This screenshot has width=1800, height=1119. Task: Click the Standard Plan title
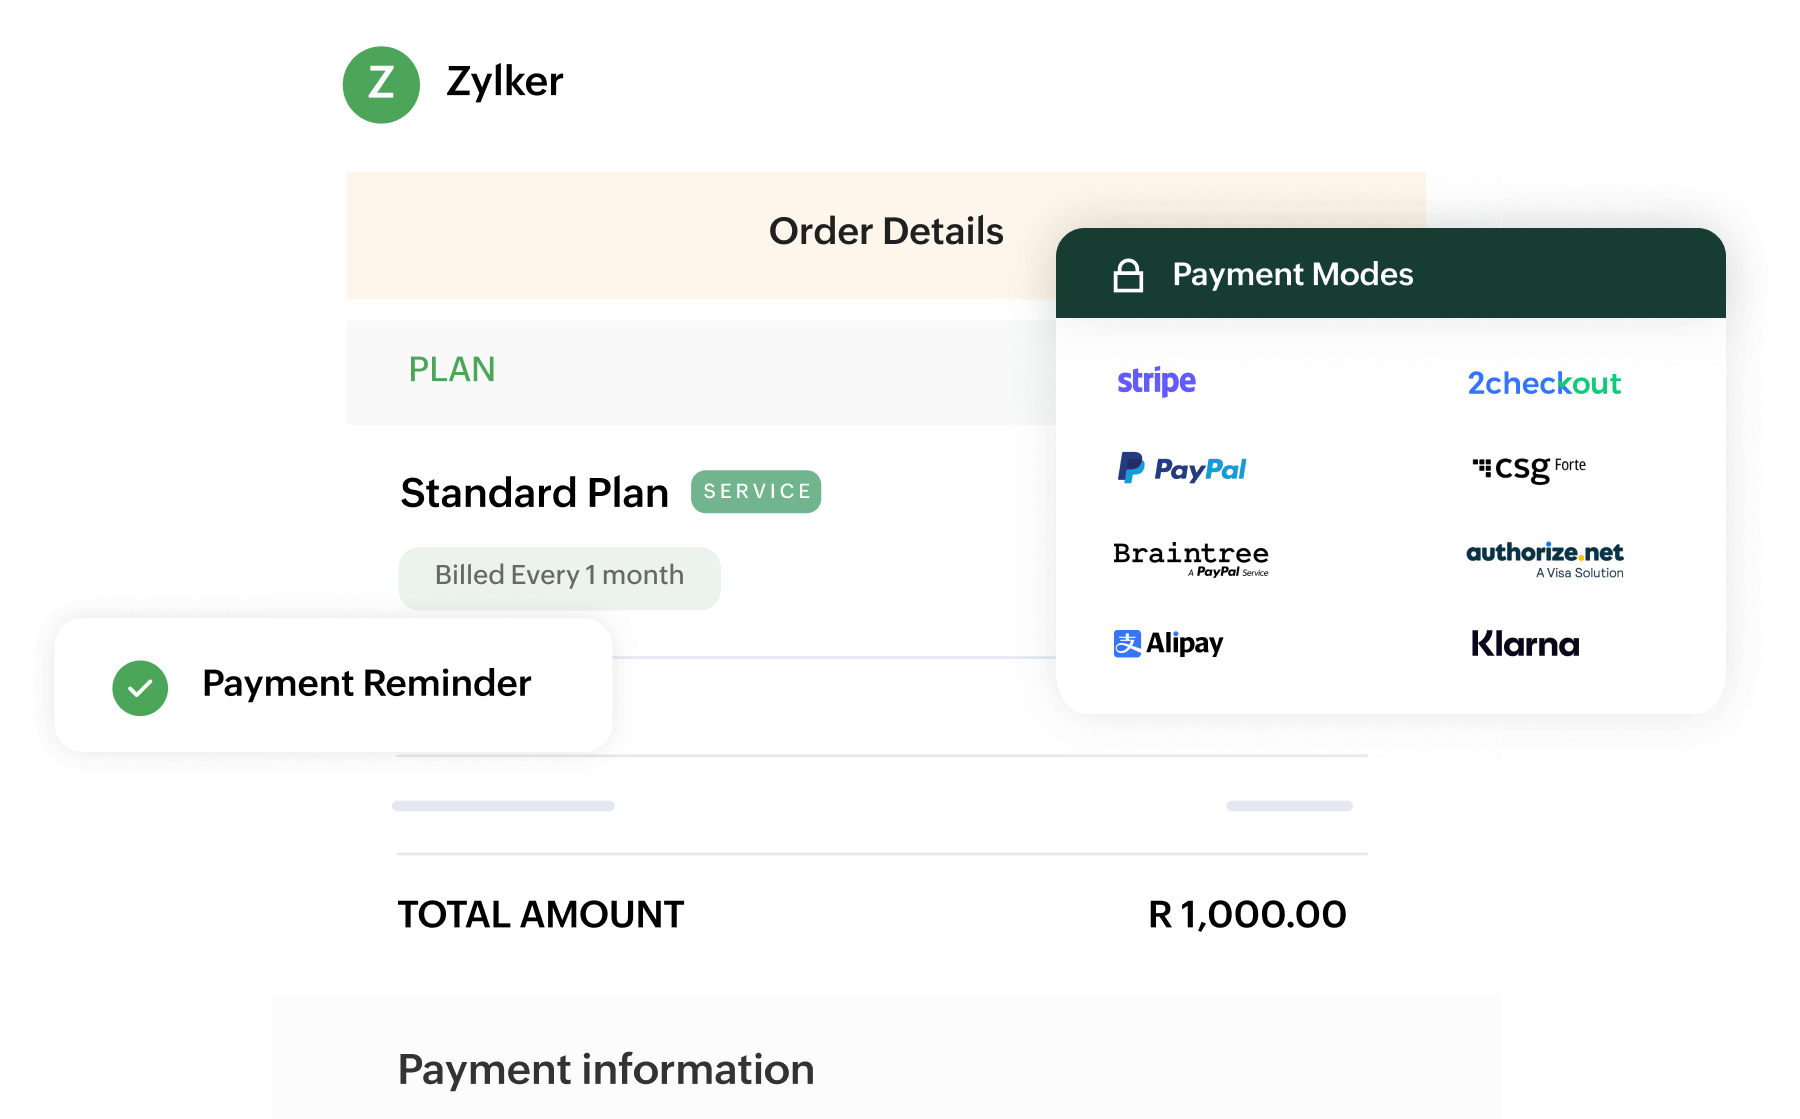point(534,493)
